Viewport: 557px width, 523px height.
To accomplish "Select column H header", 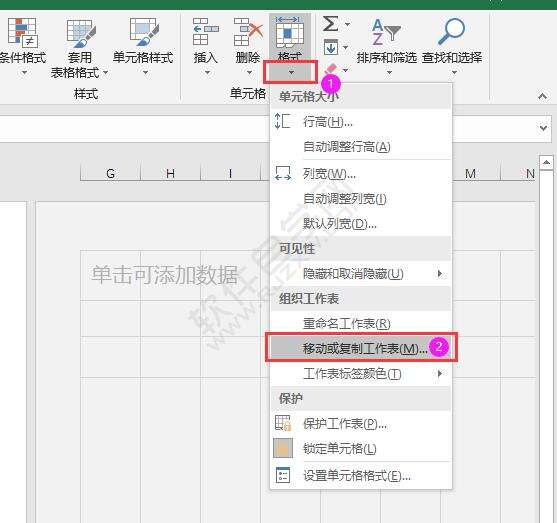I will point(171,173).
